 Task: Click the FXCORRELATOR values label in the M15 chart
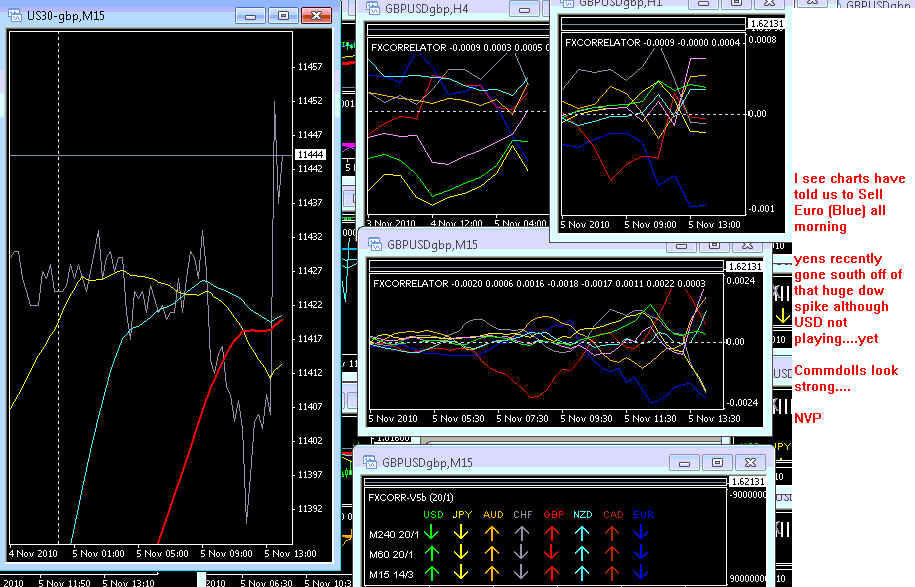tap(539, 284)
